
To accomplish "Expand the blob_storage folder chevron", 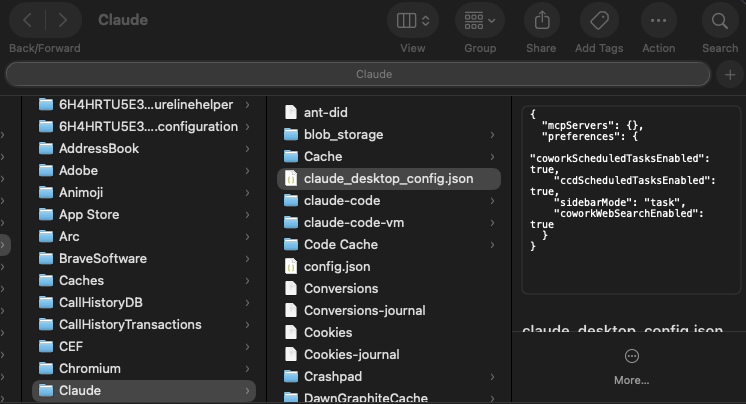I will (x=492, y=135).
